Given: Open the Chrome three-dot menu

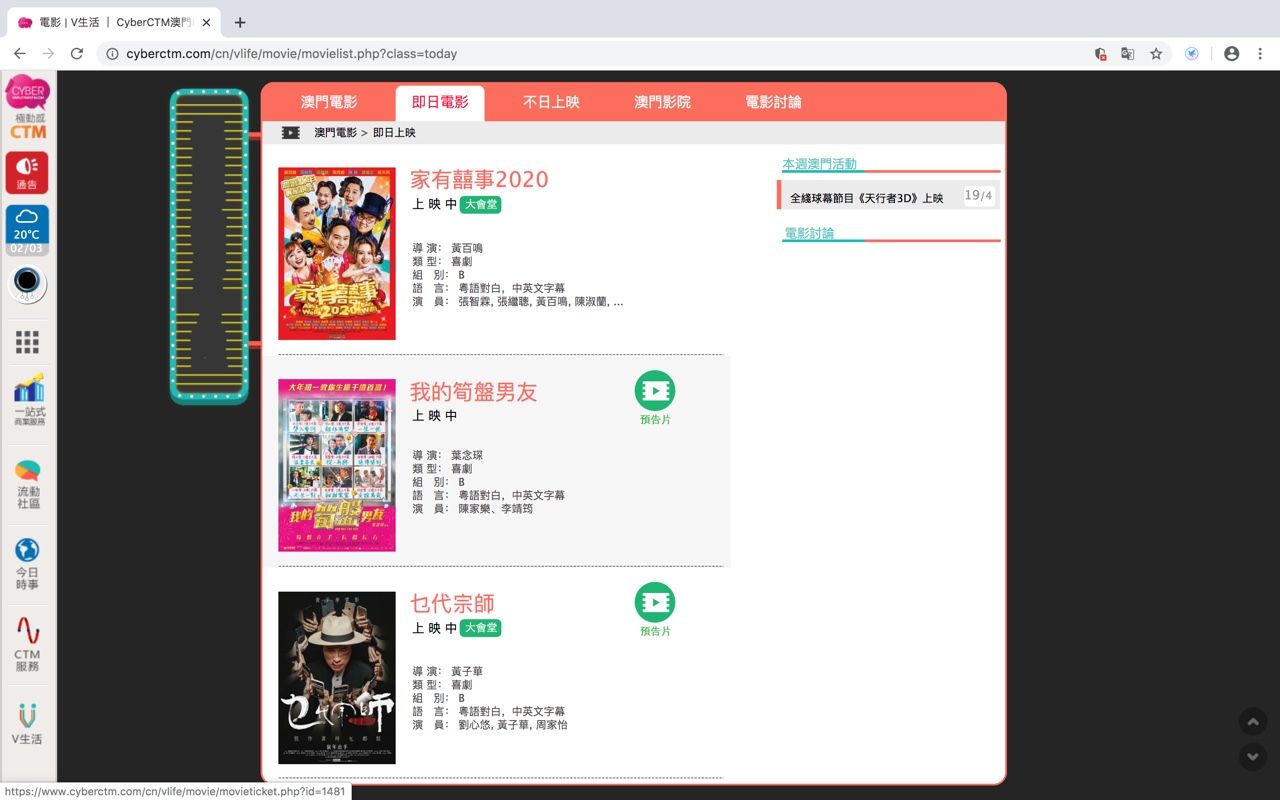Looking at the screenshot, I should 1260,54.
